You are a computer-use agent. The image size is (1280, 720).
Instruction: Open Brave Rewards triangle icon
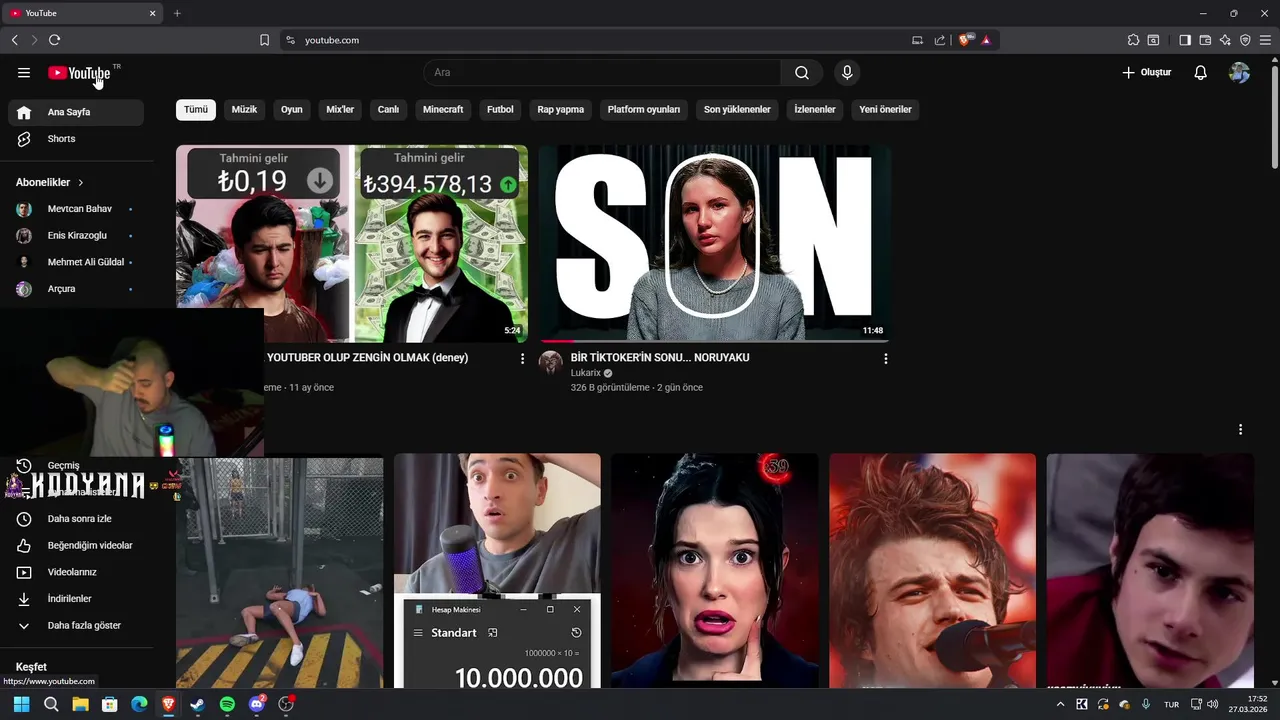tap(986, 40)
